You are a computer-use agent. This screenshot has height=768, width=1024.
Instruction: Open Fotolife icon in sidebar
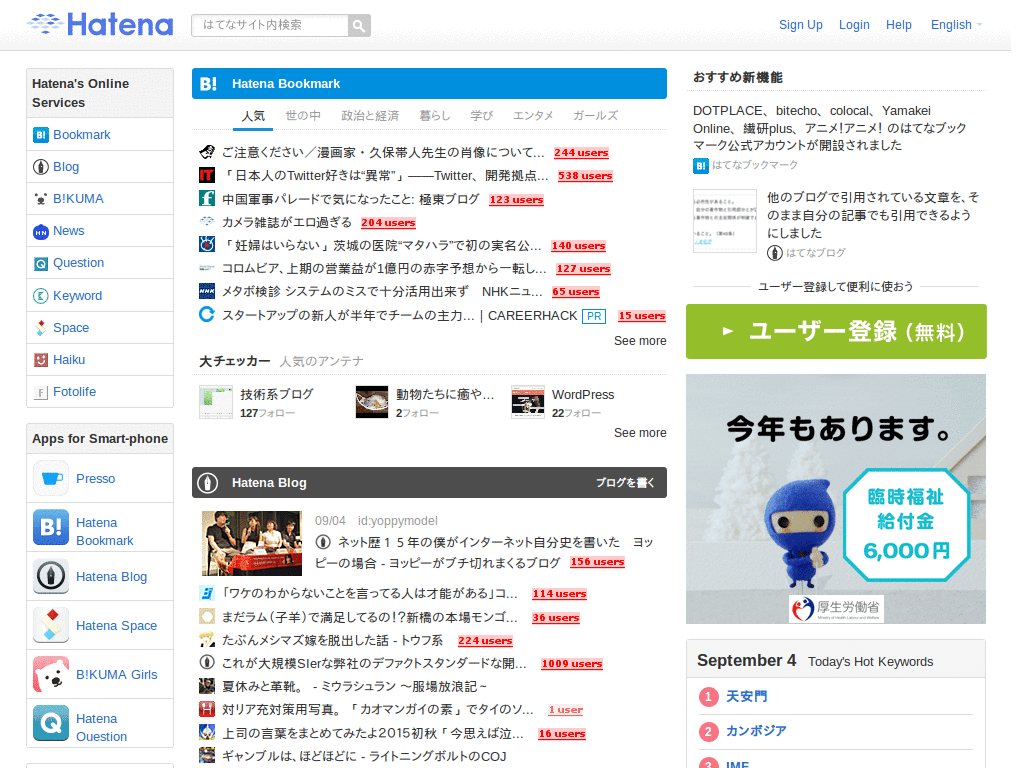(40, 392)
